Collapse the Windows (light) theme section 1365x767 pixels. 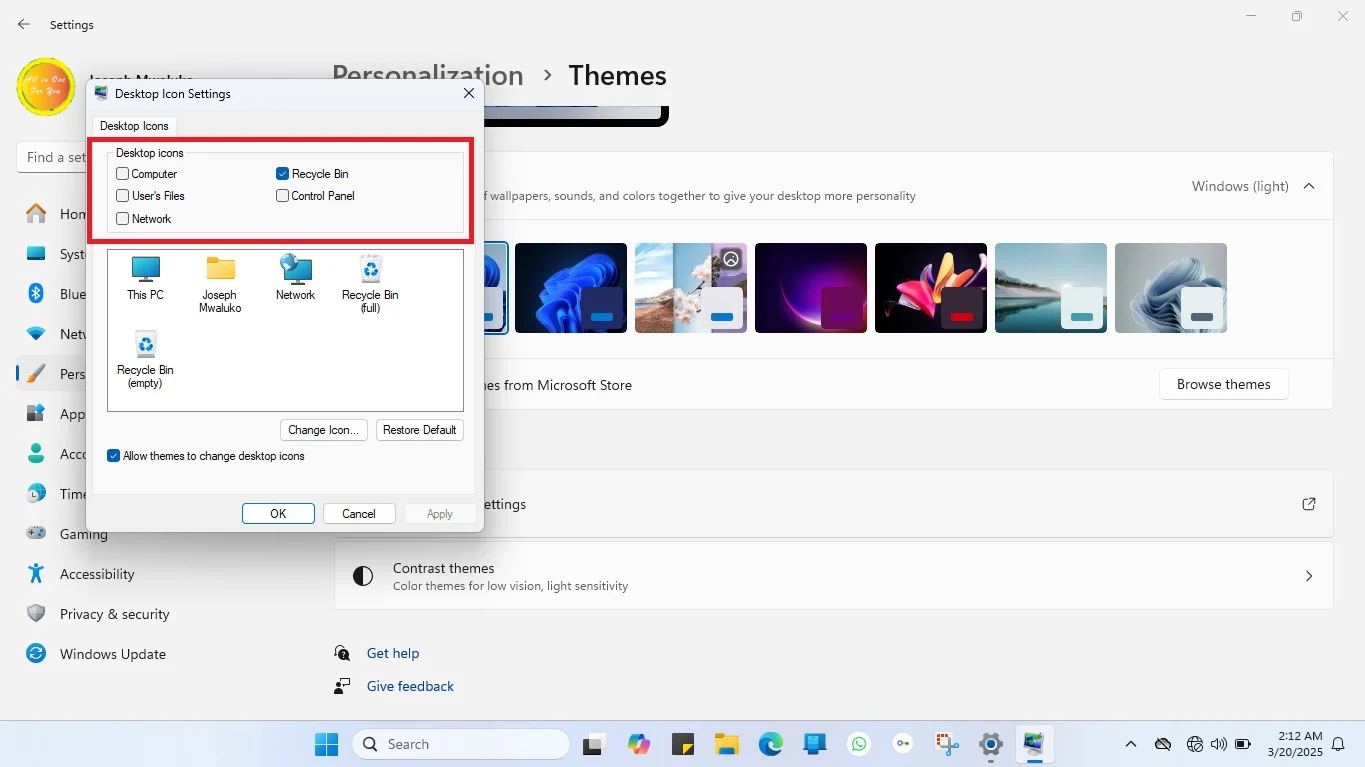pyautogui.click(x=1309, y=186)
